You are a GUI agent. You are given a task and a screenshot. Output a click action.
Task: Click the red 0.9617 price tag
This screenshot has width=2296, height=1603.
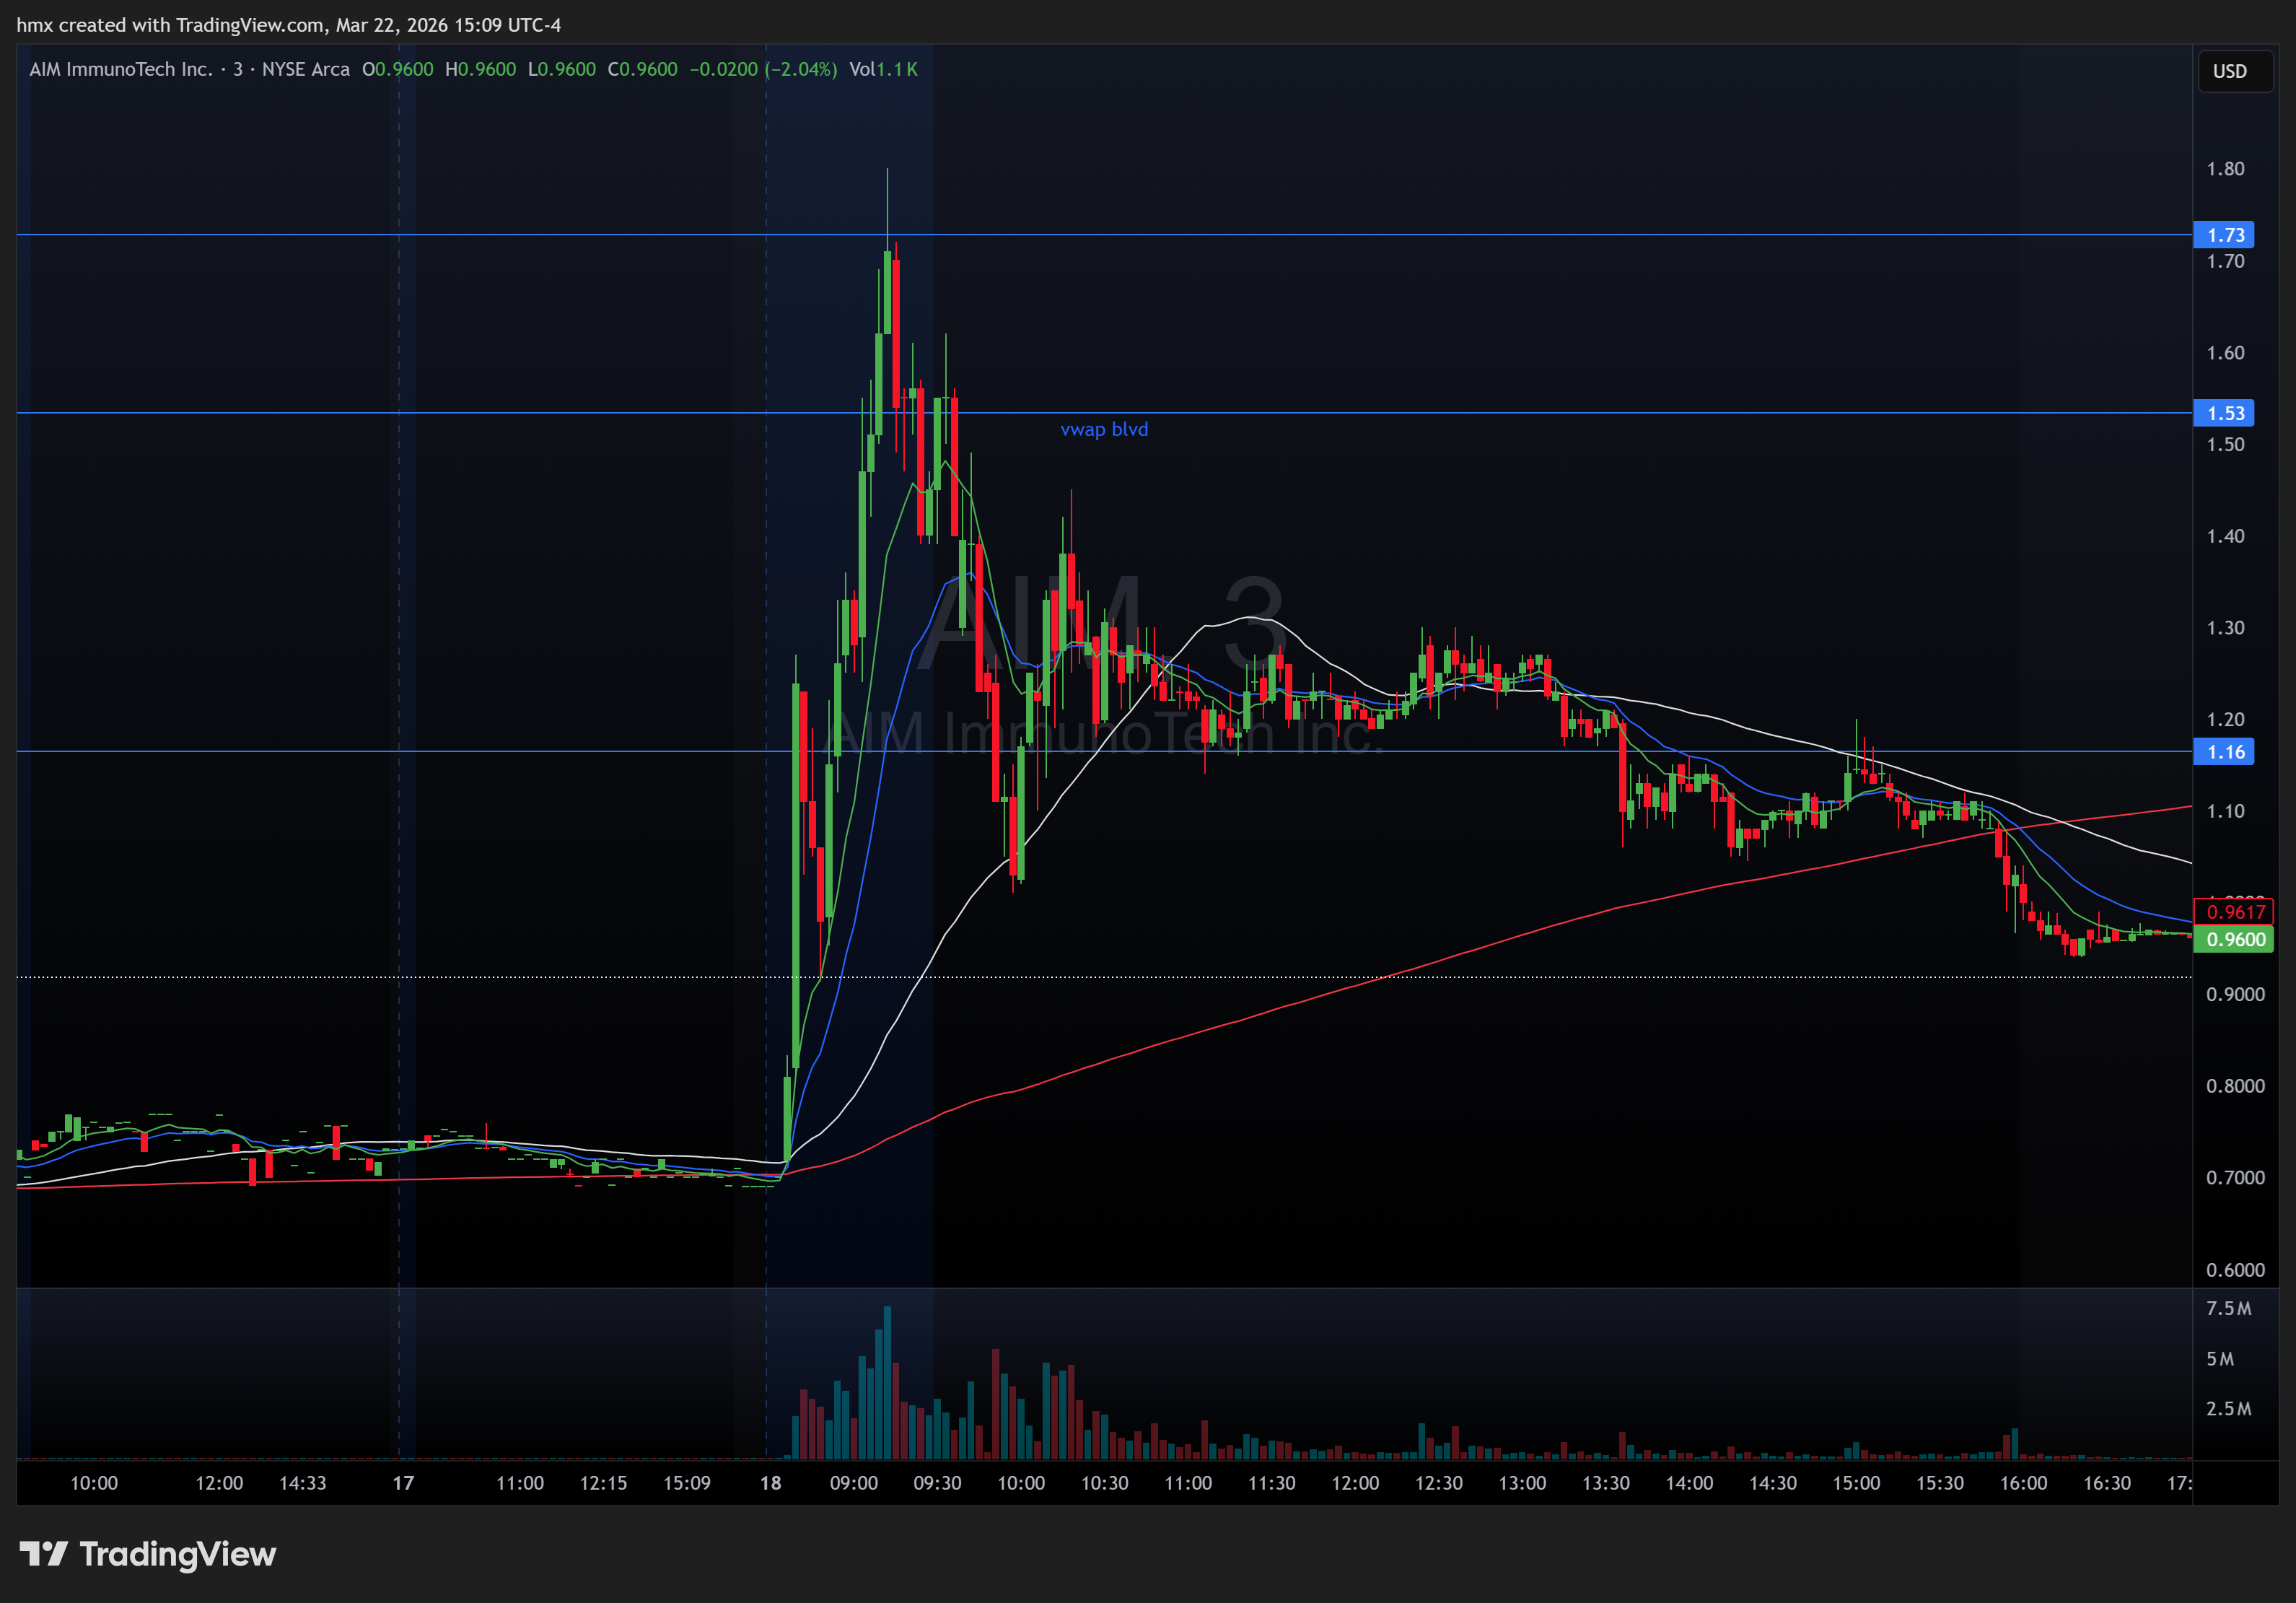coord(2234,911)
